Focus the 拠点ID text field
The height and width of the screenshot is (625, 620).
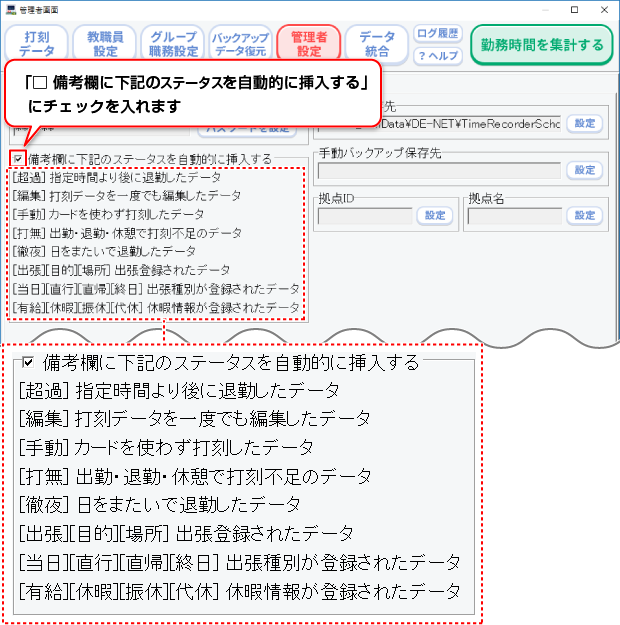365,215
